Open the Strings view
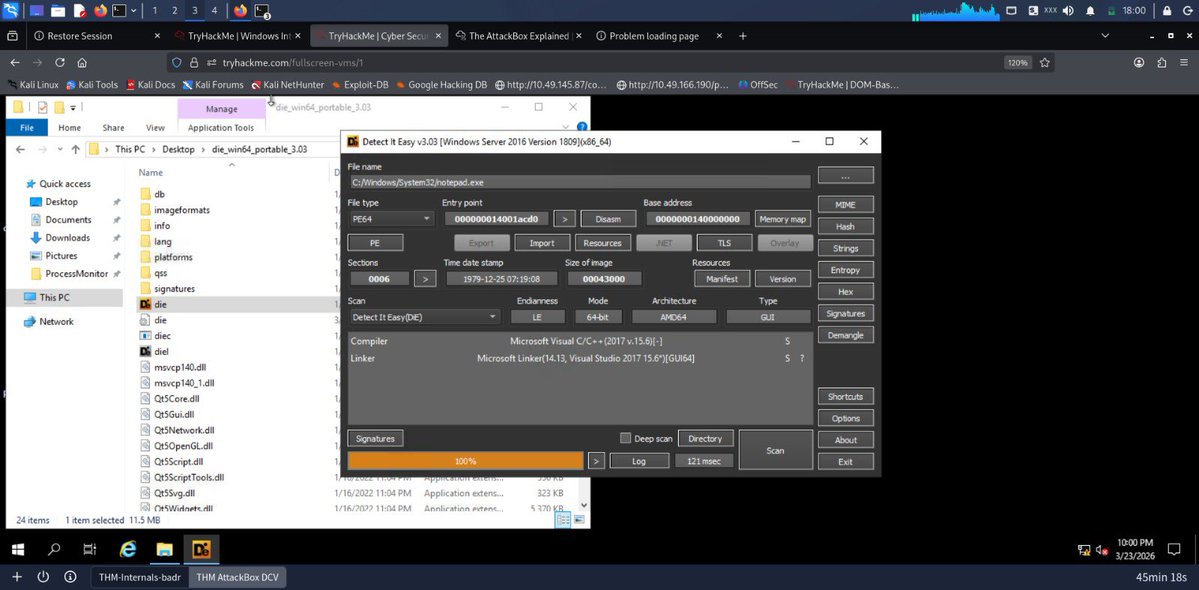 coord(845,248)
